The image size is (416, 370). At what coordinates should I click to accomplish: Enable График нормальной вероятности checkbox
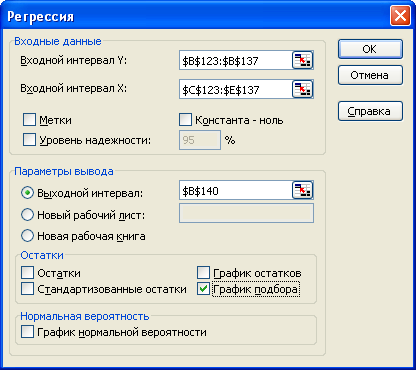[27, 332]
